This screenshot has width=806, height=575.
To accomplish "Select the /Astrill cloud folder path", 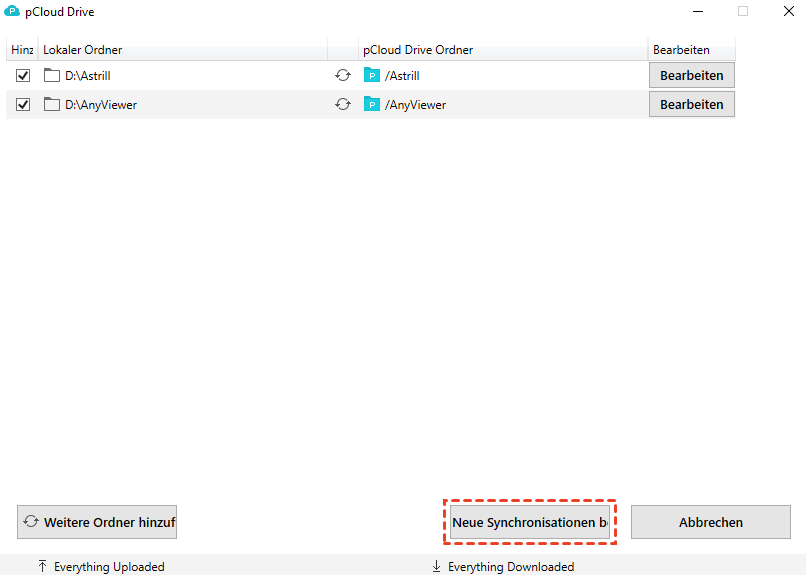I will coord(402,76).
